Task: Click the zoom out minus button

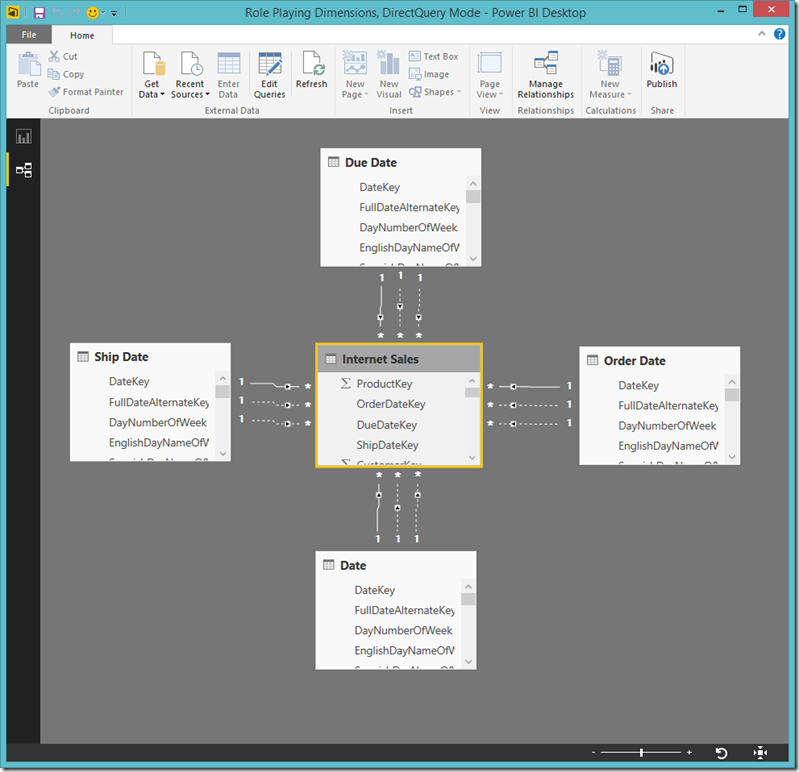Action: point(593,752)
